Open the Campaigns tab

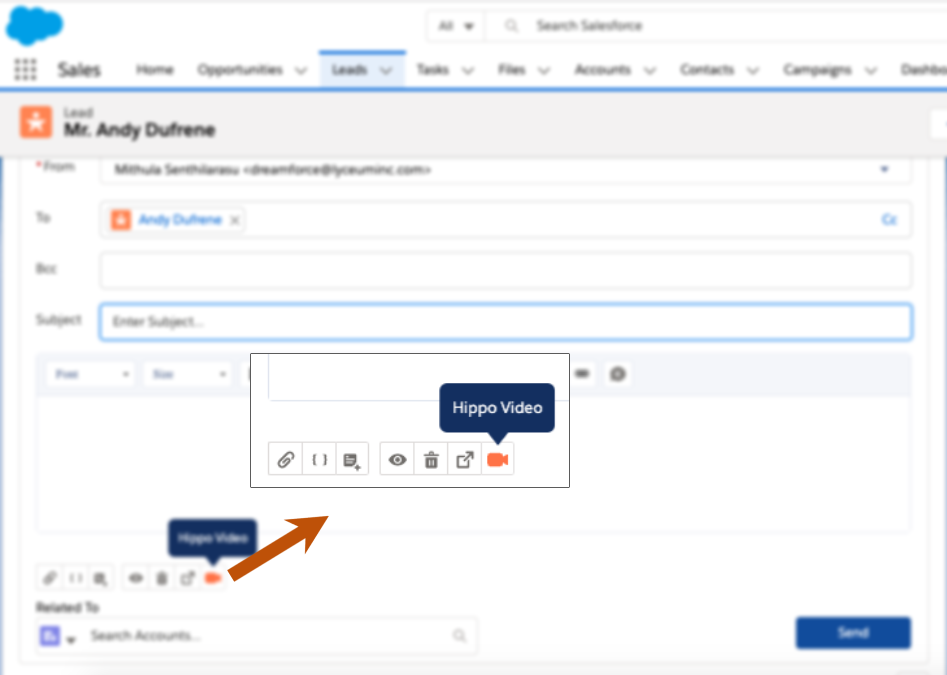(x=817, y=69)
